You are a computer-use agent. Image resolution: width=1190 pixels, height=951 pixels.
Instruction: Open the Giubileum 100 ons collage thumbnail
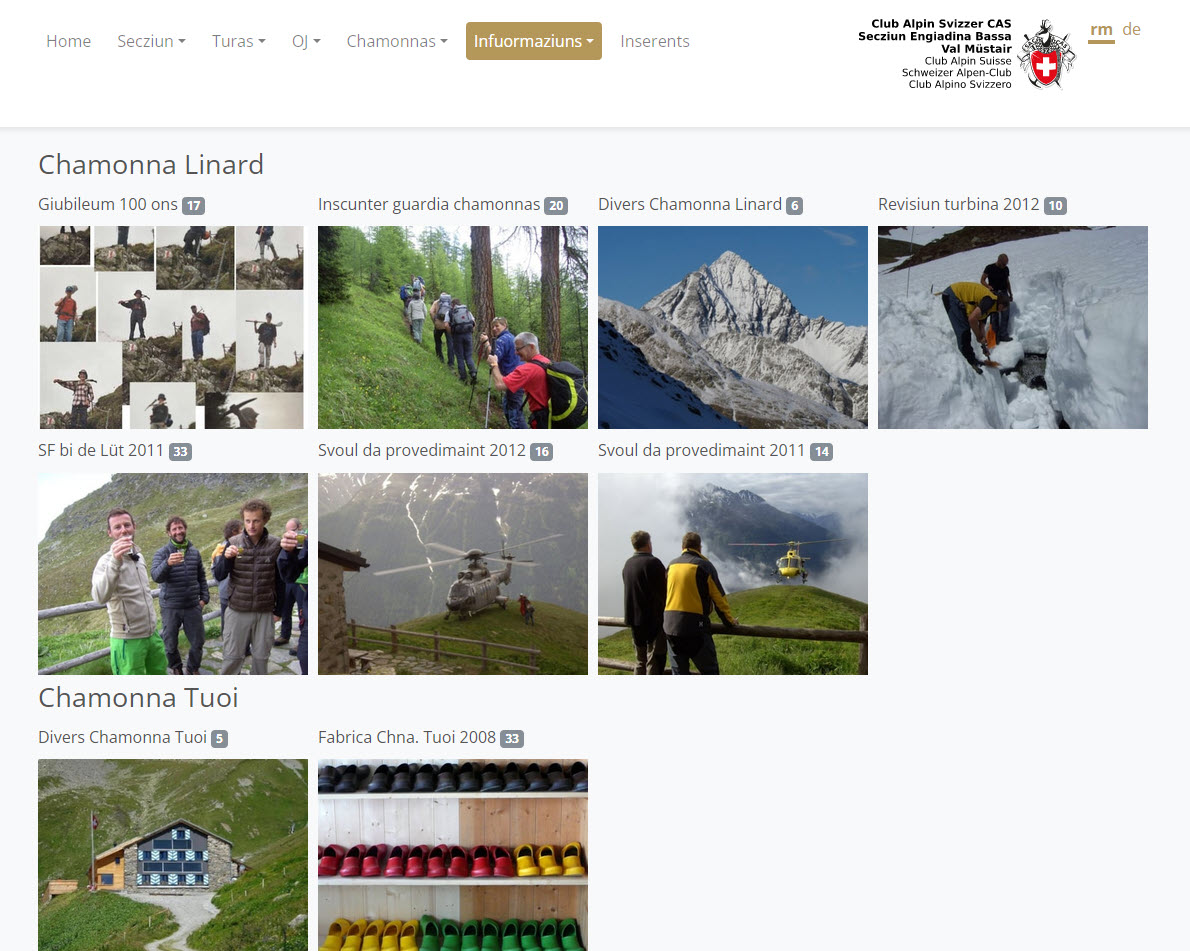(x=172, y=327)
